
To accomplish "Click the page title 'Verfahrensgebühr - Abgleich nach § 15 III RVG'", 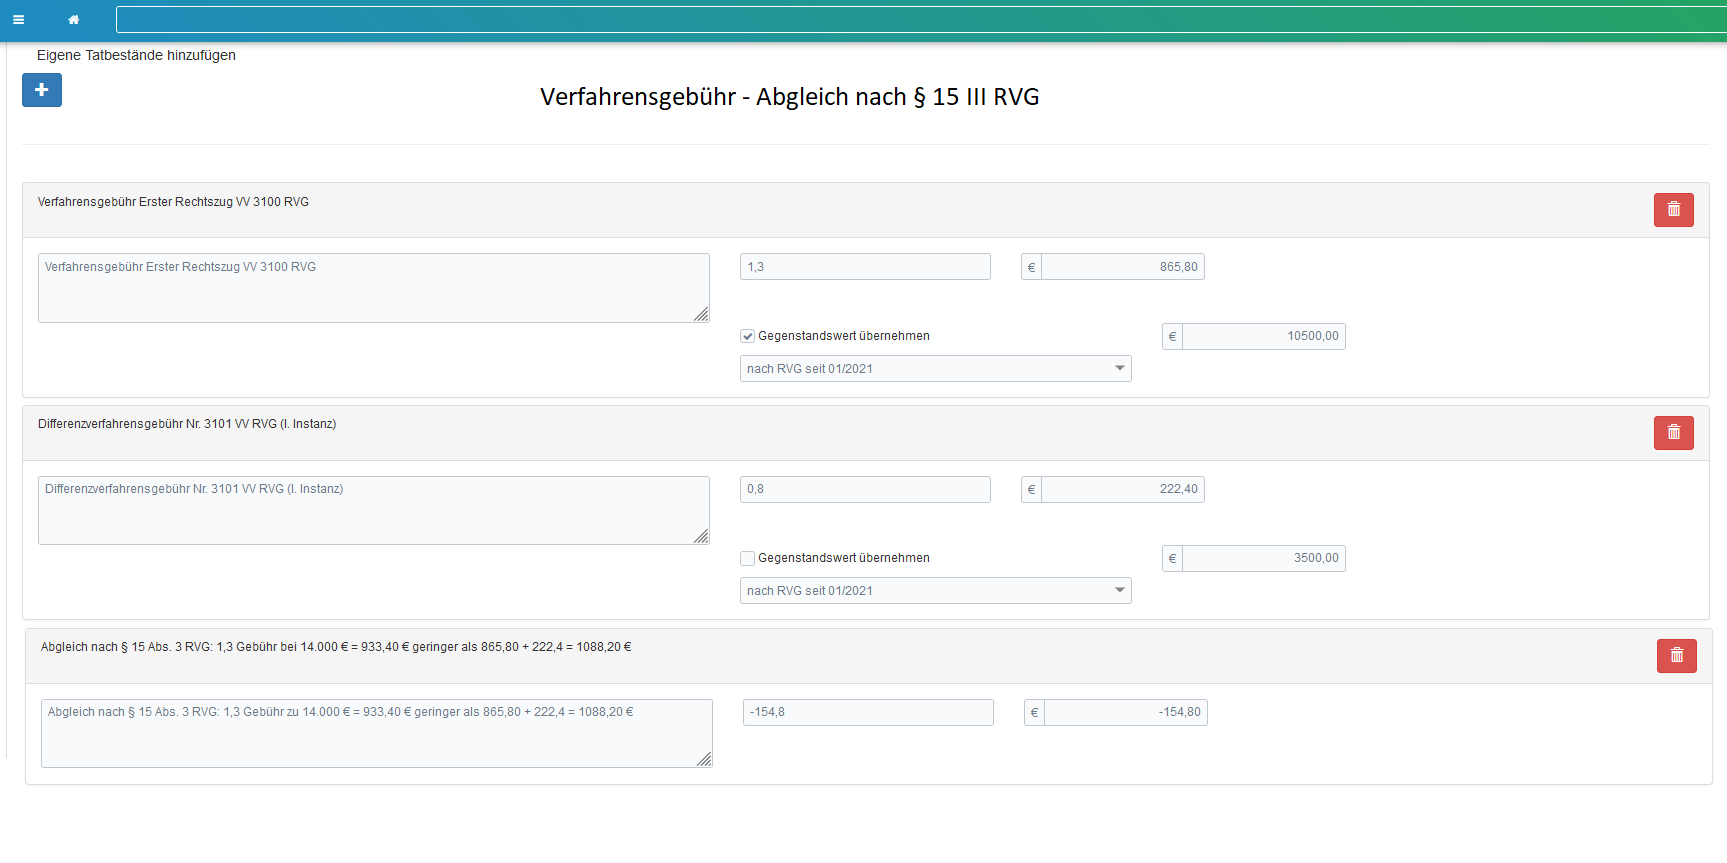I will click(x=790, y=97).
